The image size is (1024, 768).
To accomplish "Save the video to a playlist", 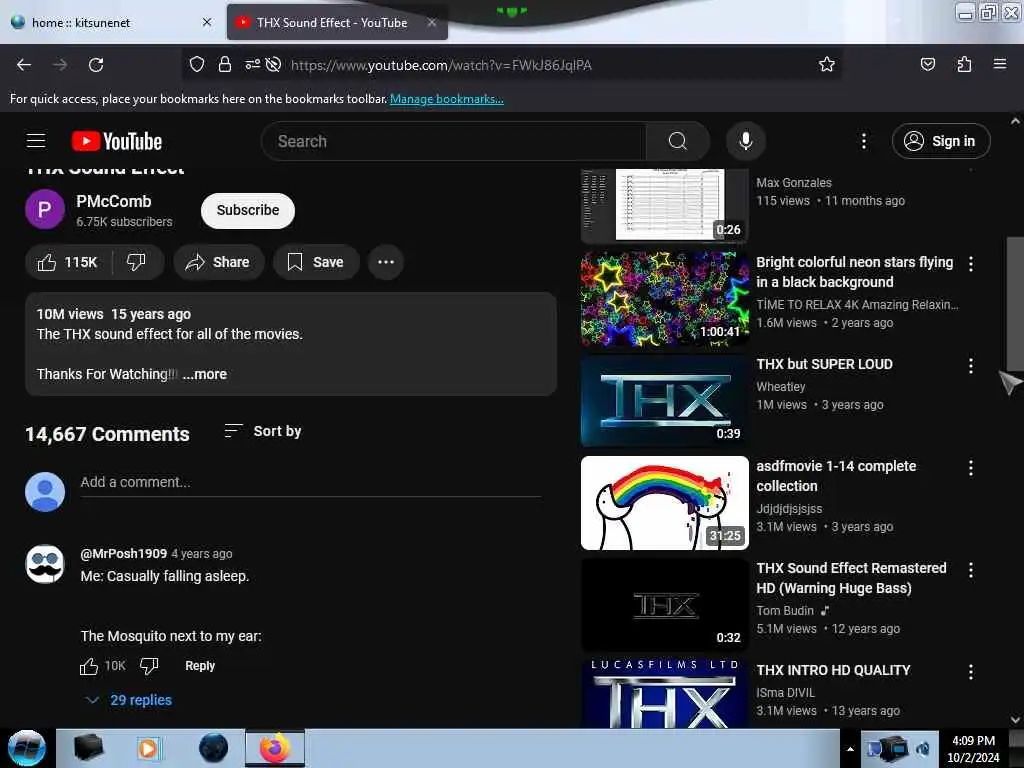I will point(316,263).
